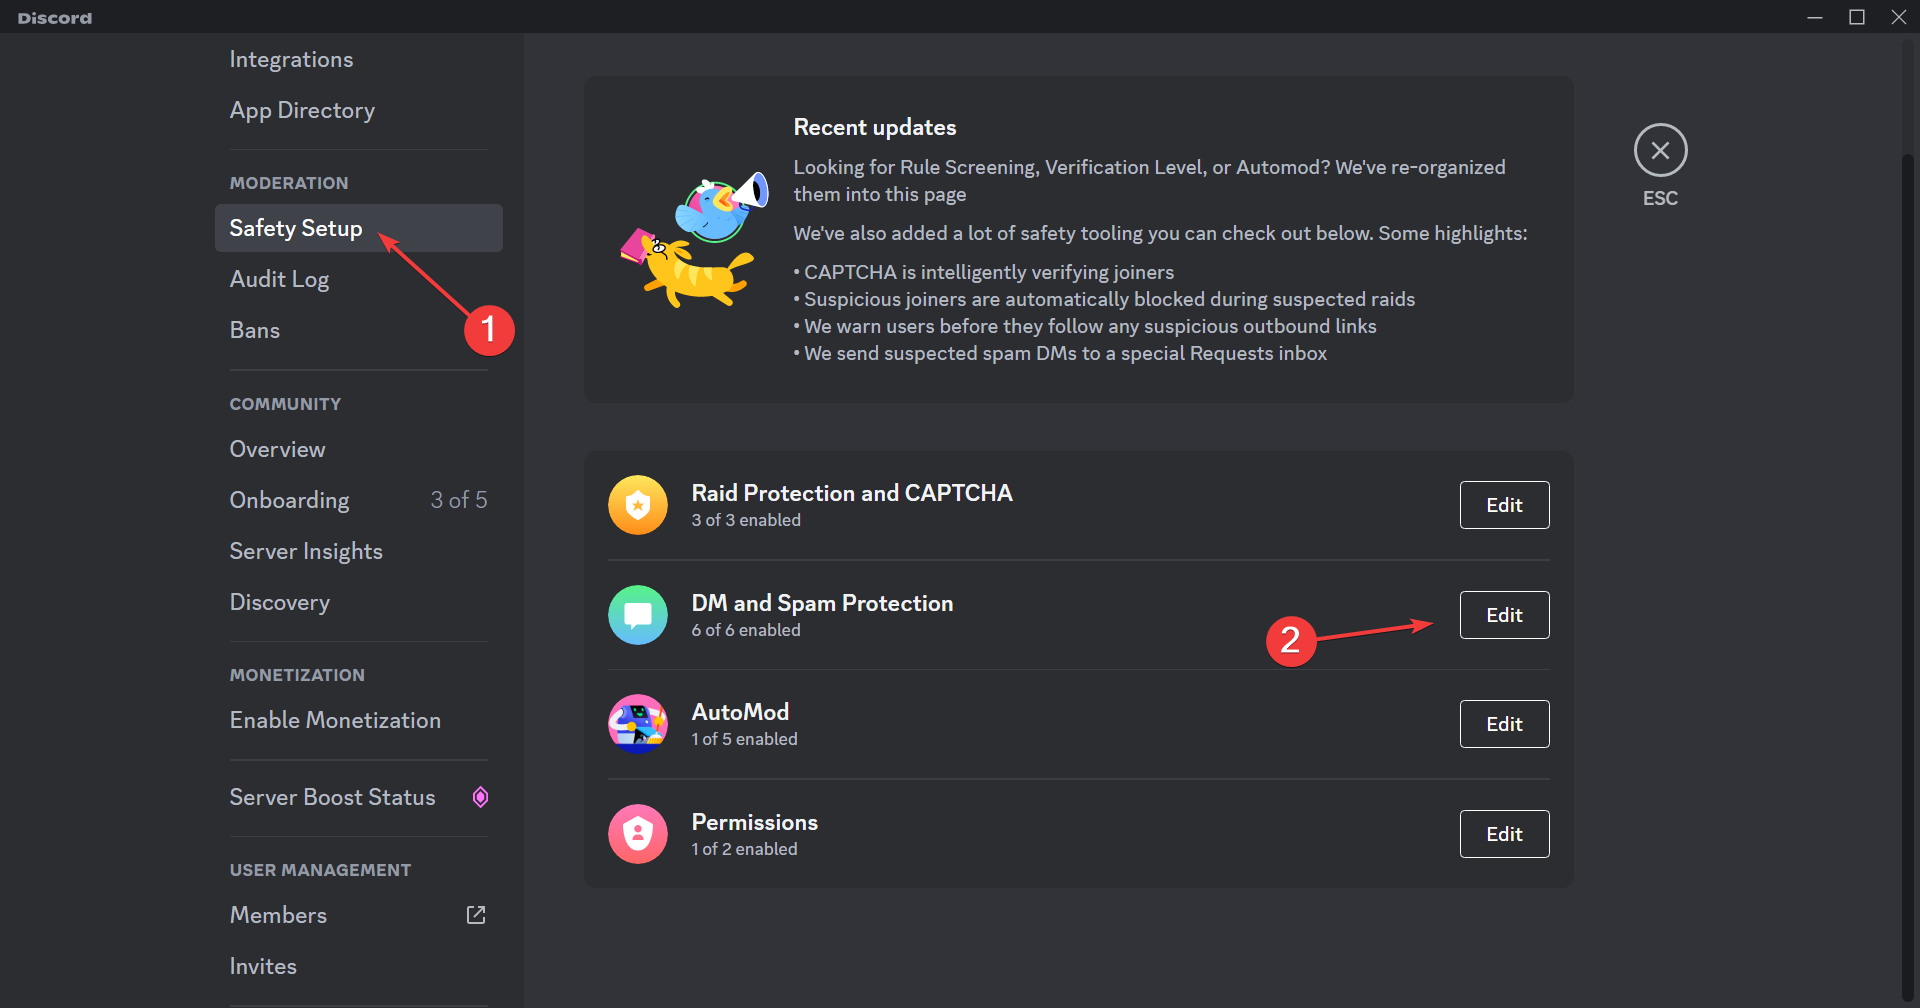Select Integrations from the sidebar
The width and height of the screenshot is (1920, 1008).
[291, 60]
